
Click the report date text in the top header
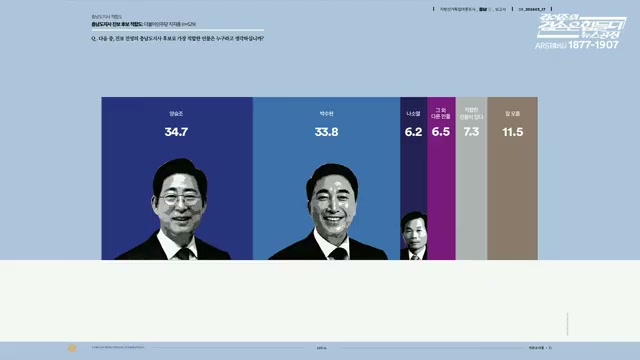[x=532, y=9]
